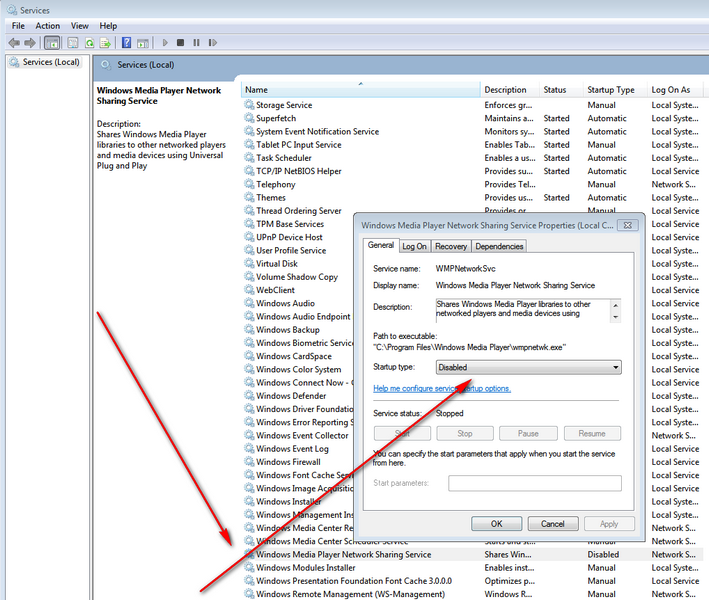Click the Pause button under Service status
The image size is (709, 600).
point(528,433)
